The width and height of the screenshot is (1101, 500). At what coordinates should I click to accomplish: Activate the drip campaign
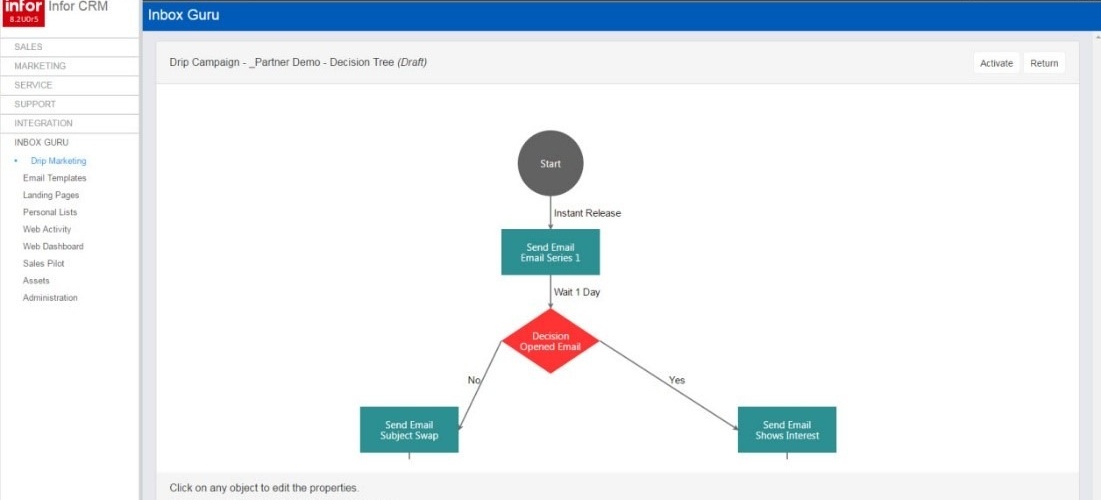pyautogui.click(x=996, y=63)
